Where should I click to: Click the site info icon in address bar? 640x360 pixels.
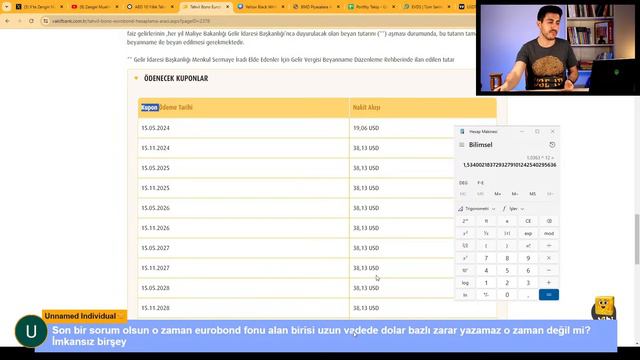[x=46, y=21]
